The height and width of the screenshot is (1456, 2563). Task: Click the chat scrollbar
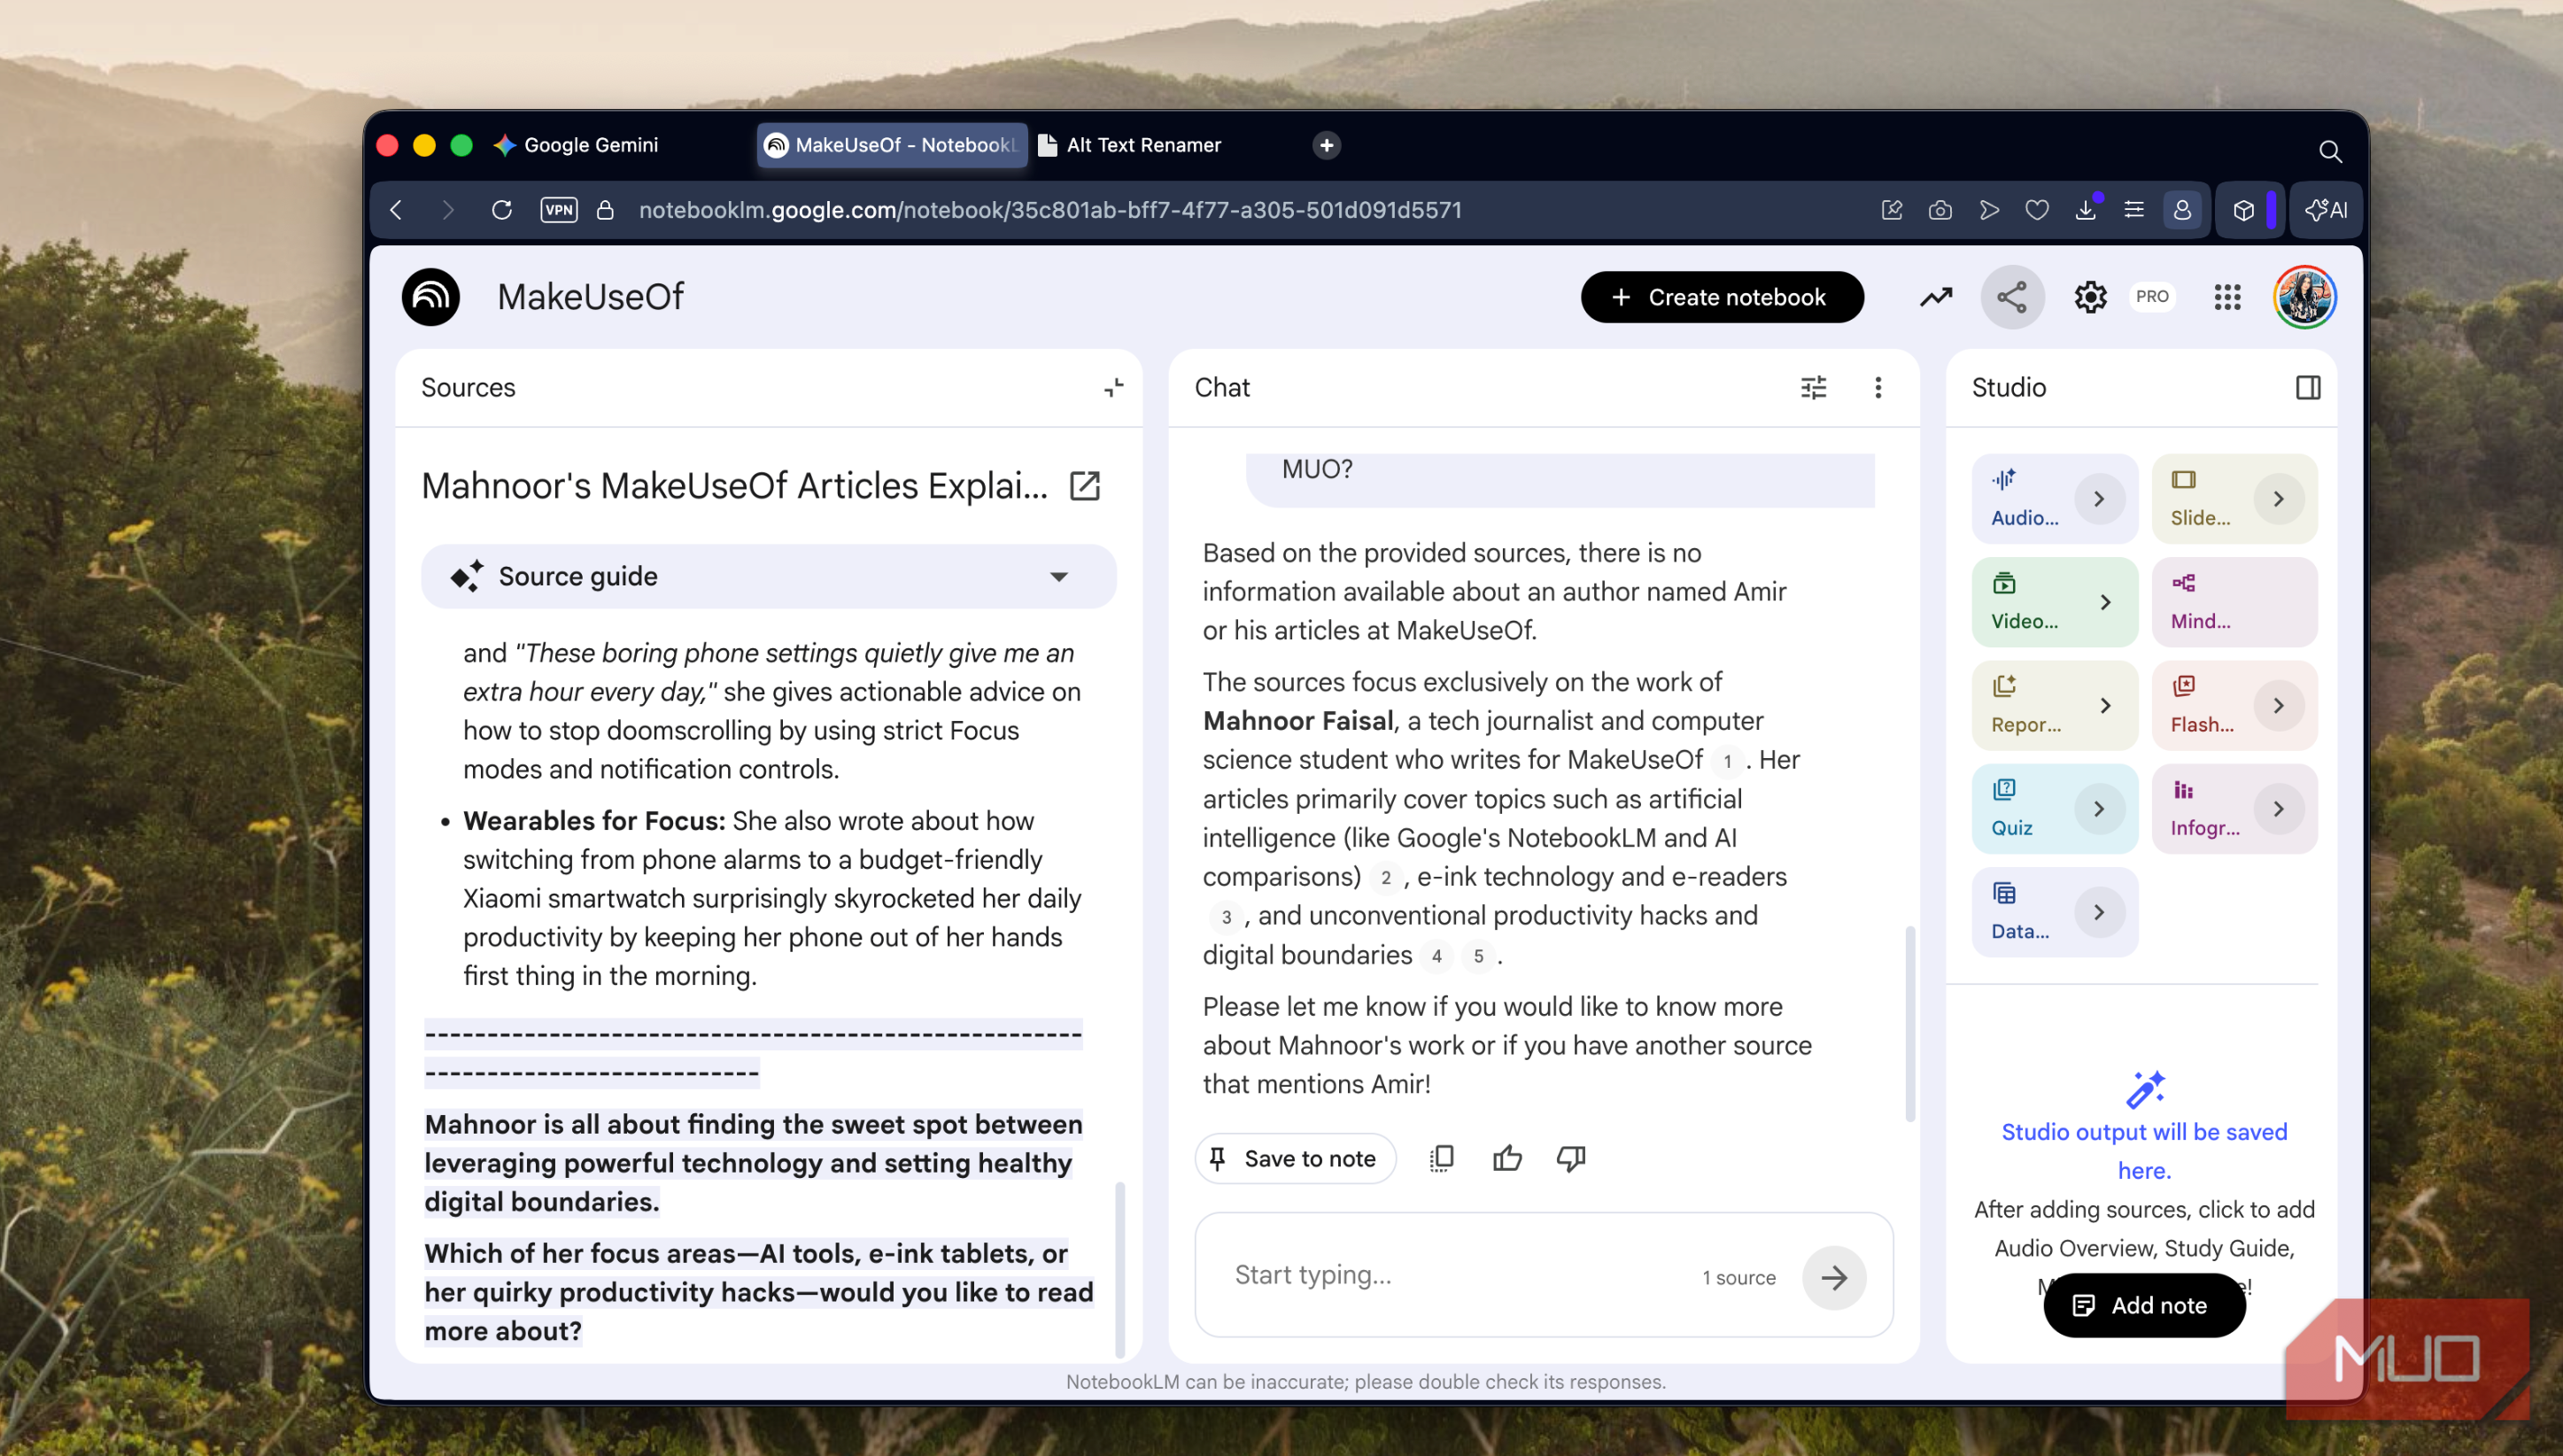click(x=1910, y=1023)
